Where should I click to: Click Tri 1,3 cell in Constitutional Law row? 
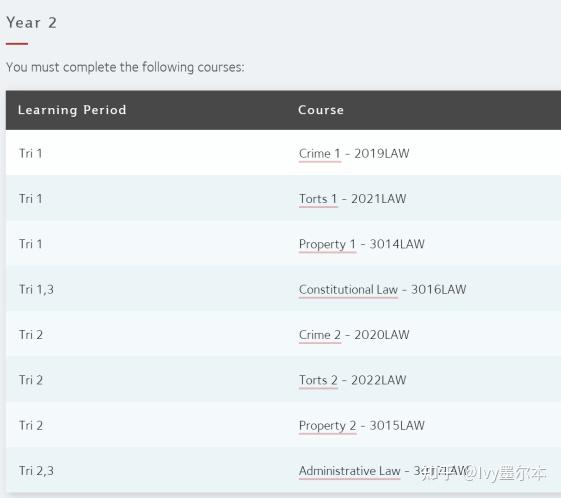pos(36,289)
